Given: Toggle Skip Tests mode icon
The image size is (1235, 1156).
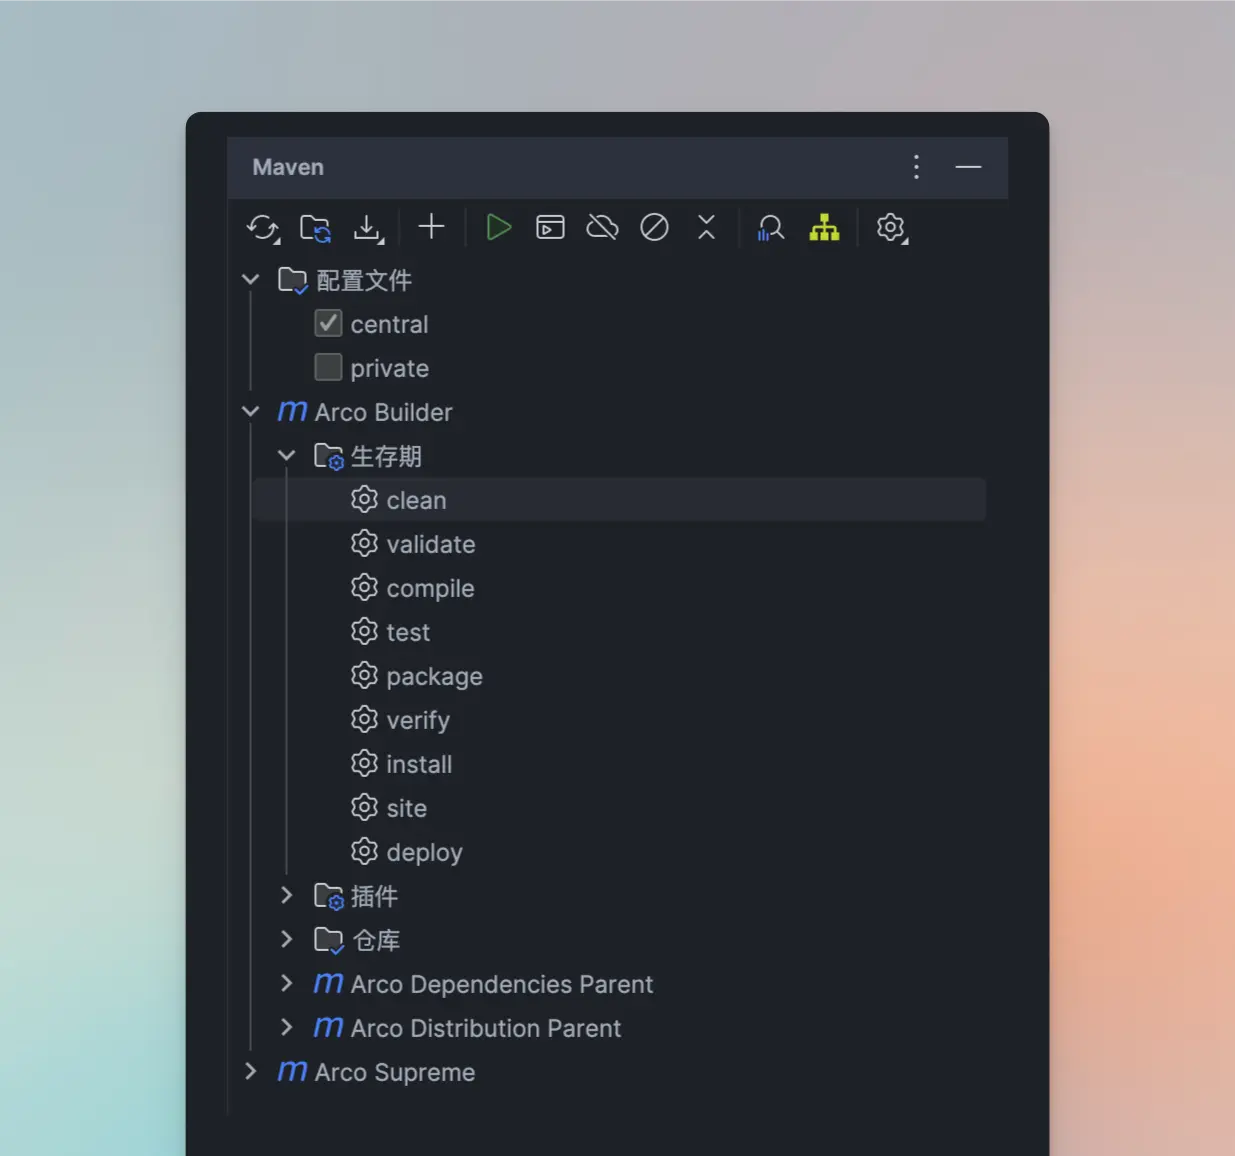Looking at the screenshot, I should pos(654,227).
